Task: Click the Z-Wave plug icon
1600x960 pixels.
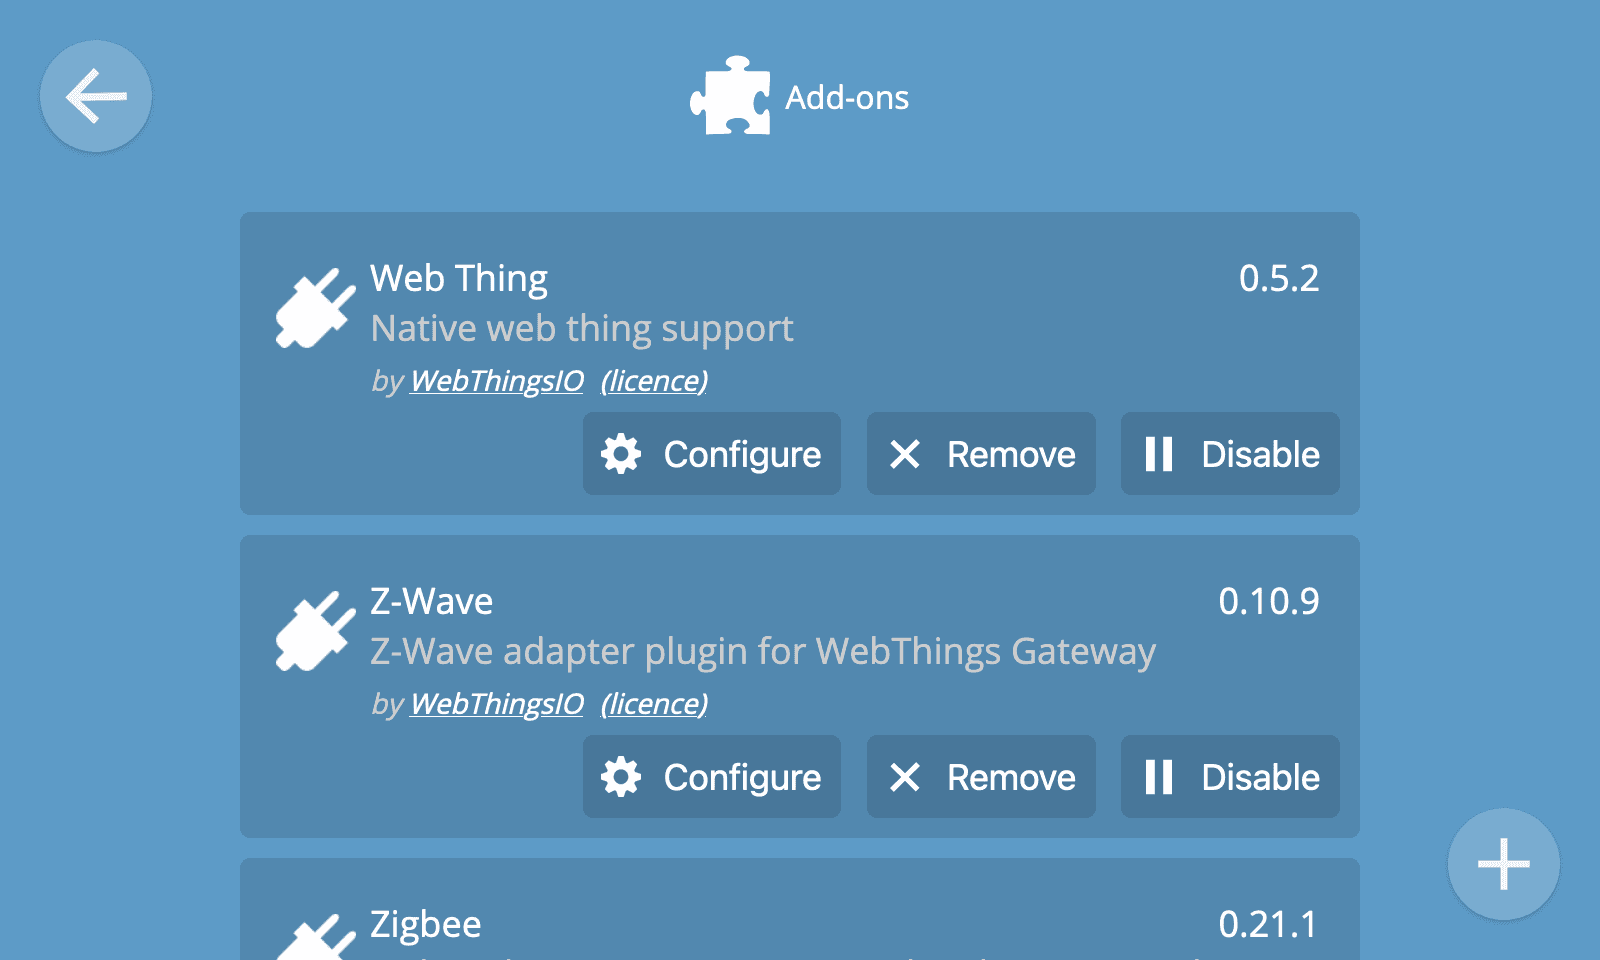Action: click(x=315, y=631)
